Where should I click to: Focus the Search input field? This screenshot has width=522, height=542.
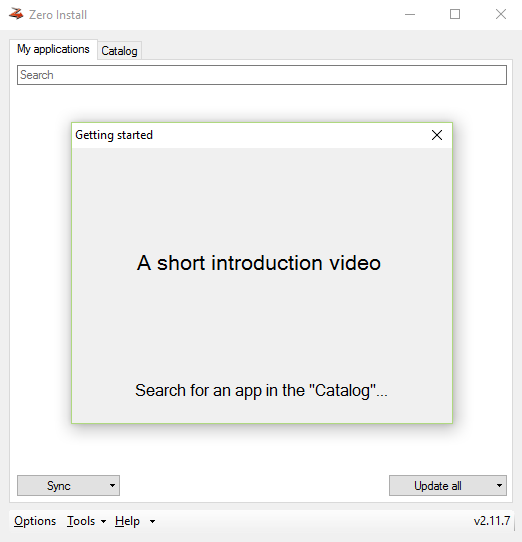coord(262,75)
